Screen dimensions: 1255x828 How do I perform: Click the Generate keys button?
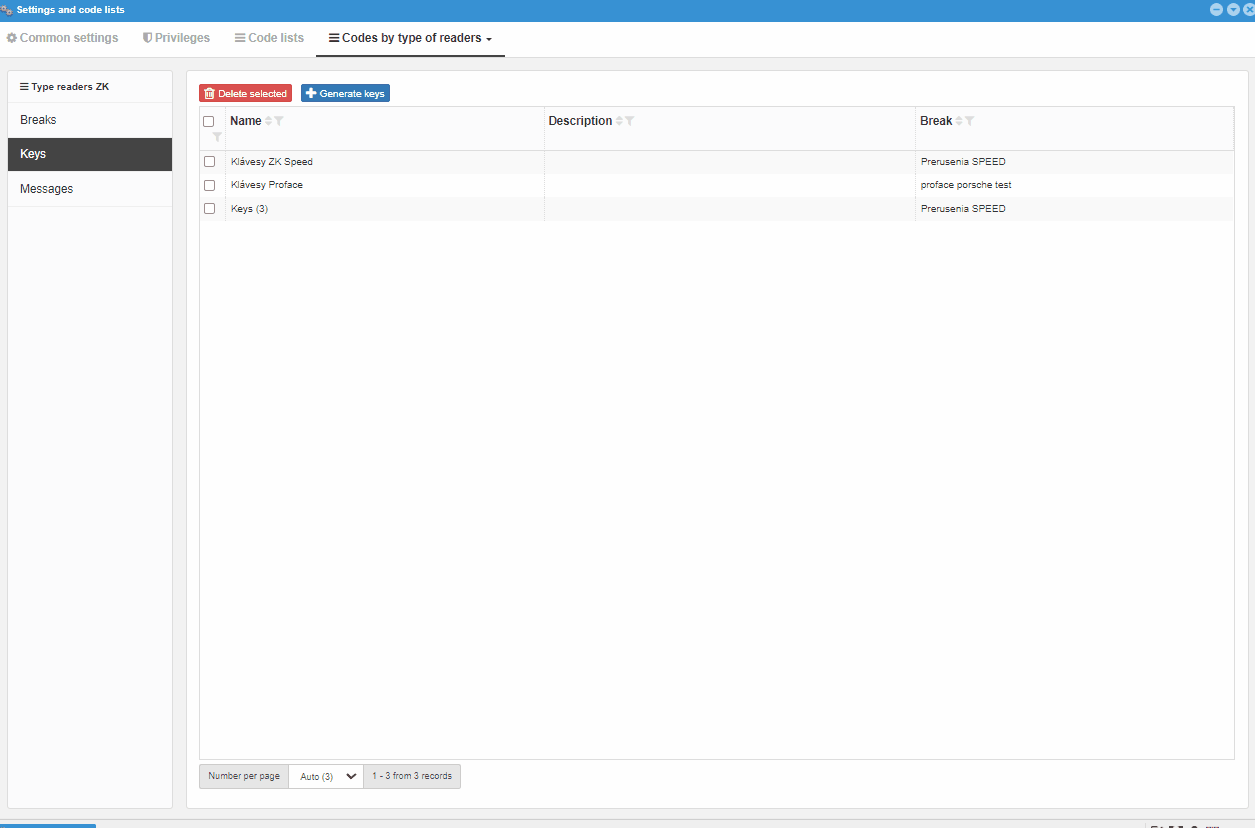point(345,93)
